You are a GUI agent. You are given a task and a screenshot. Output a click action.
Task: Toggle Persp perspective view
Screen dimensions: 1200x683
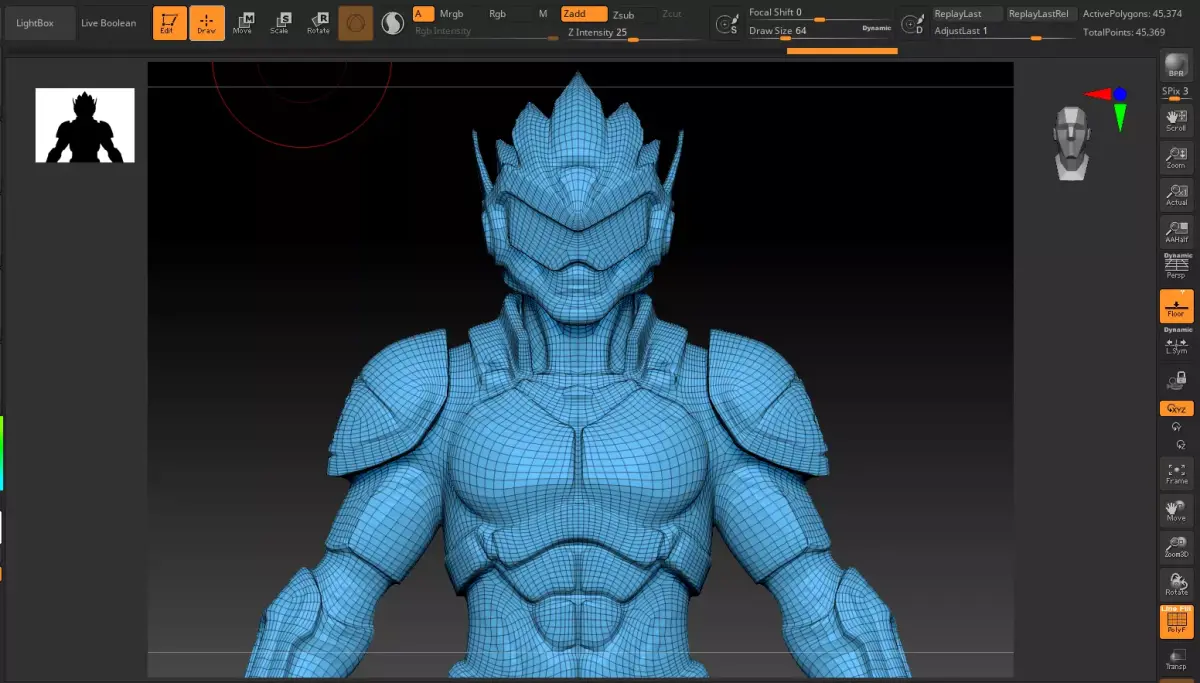pyautogui.click(x=1176, y=266)
